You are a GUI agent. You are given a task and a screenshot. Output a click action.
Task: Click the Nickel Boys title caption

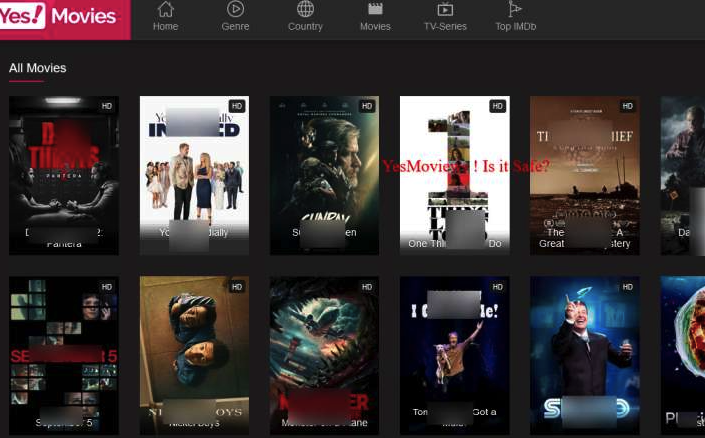click(194, 423)
